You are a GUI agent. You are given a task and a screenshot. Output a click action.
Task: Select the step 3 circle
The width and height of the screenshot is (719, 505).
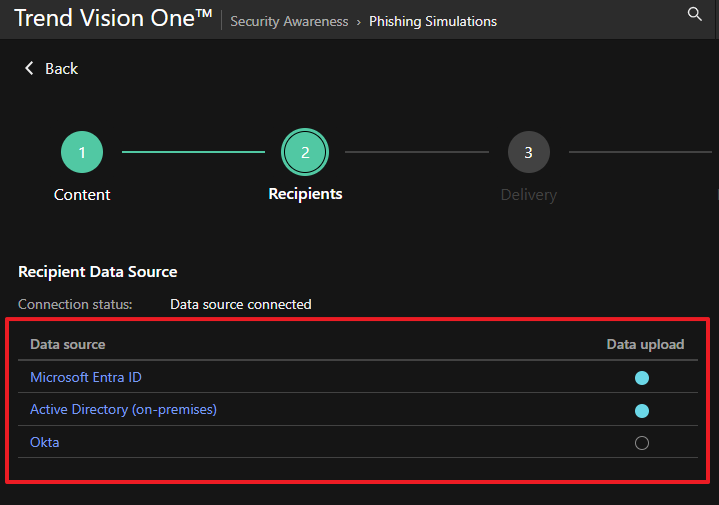528,153
